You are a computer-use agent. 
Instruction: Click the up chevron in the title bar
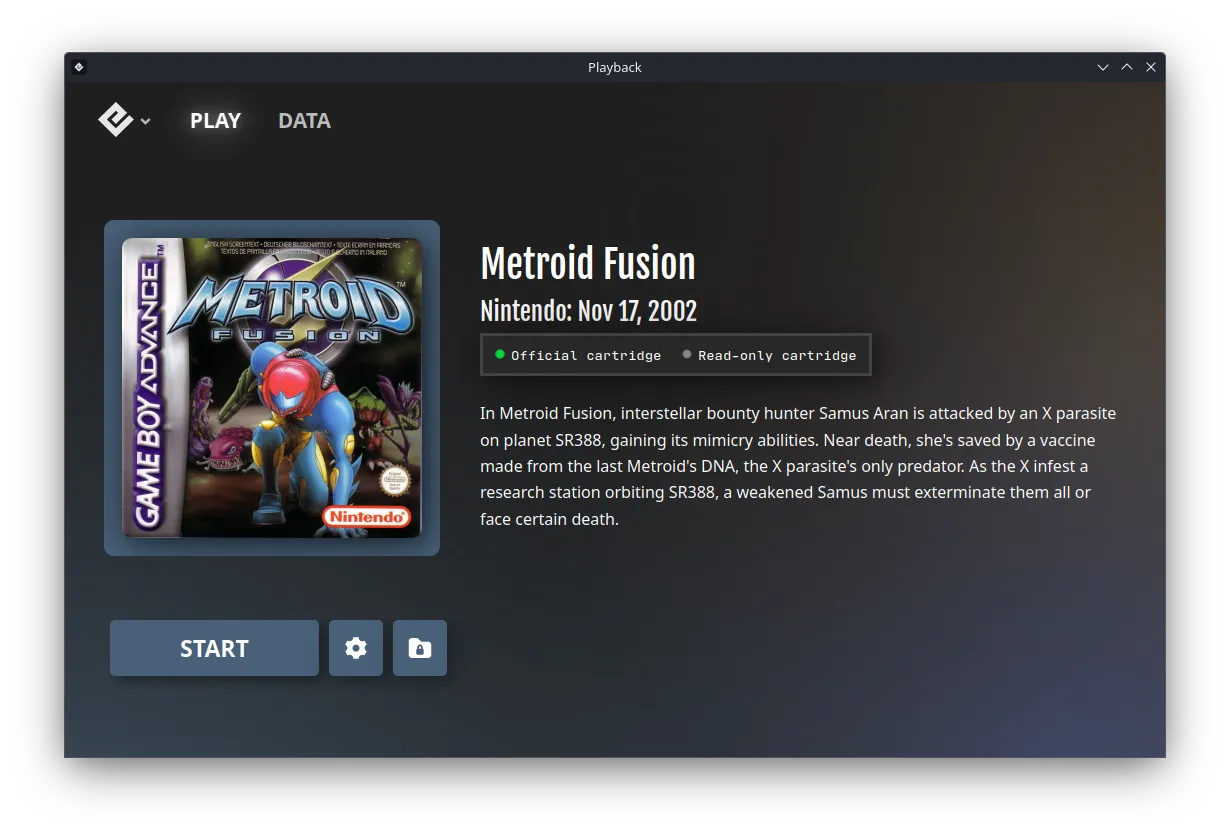click(1126, 67)
